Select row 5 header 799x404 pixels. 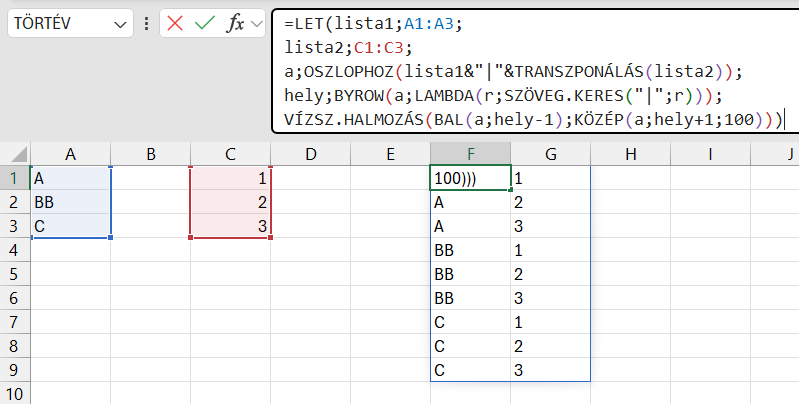pyautogui.click(x=14, y=273)
